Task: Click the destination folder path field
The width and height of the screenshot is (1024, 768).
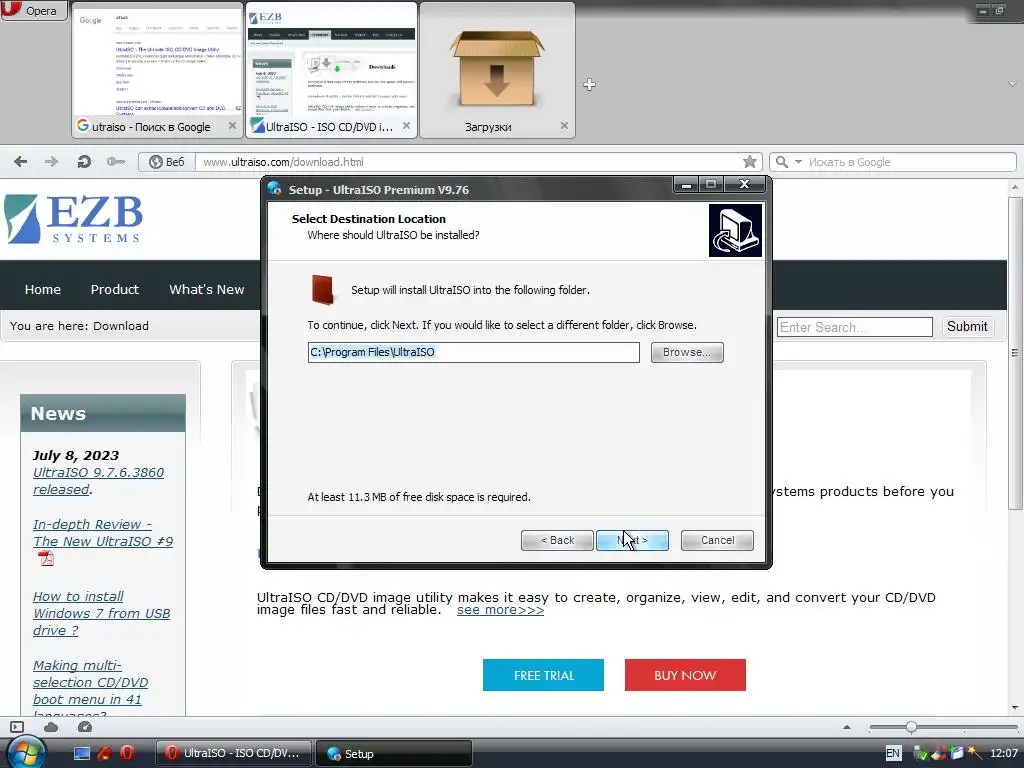Action: (473, 352)
